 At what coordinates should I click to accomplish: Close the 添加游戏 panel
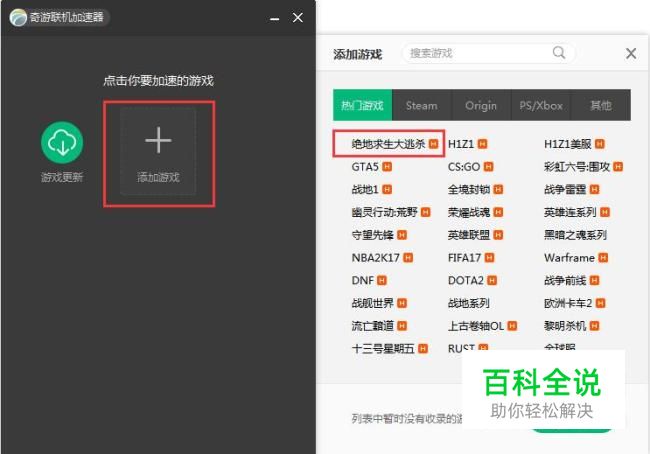coord(631,53)
